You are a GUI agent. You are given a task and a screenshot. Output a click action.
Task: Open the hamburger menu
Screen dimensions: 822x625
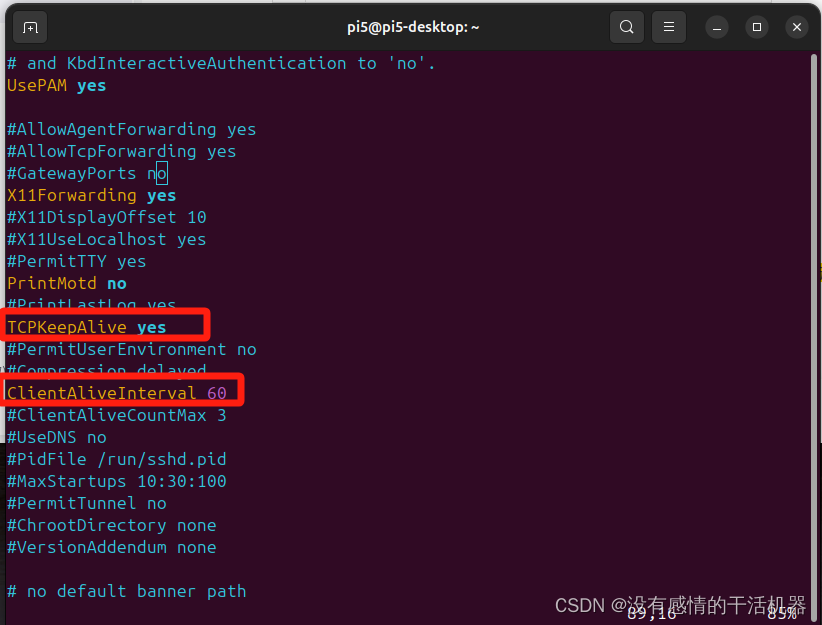pyautogui.click(x=669, y=27)
